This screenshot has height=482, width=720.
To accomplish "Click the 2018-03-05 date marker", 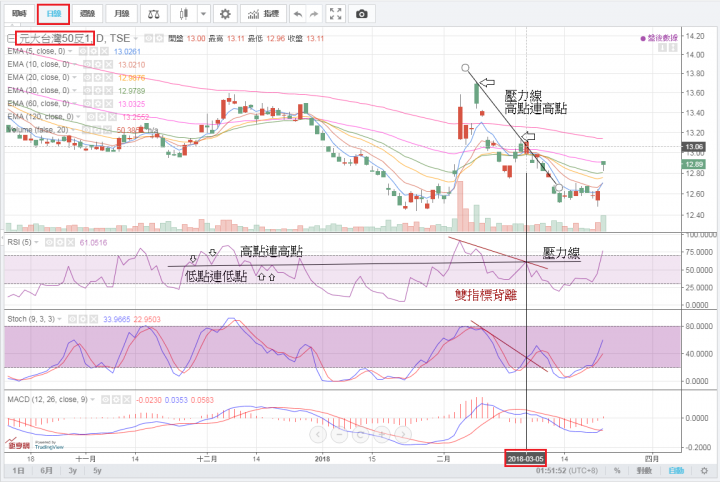I will [x=527, y=456].
